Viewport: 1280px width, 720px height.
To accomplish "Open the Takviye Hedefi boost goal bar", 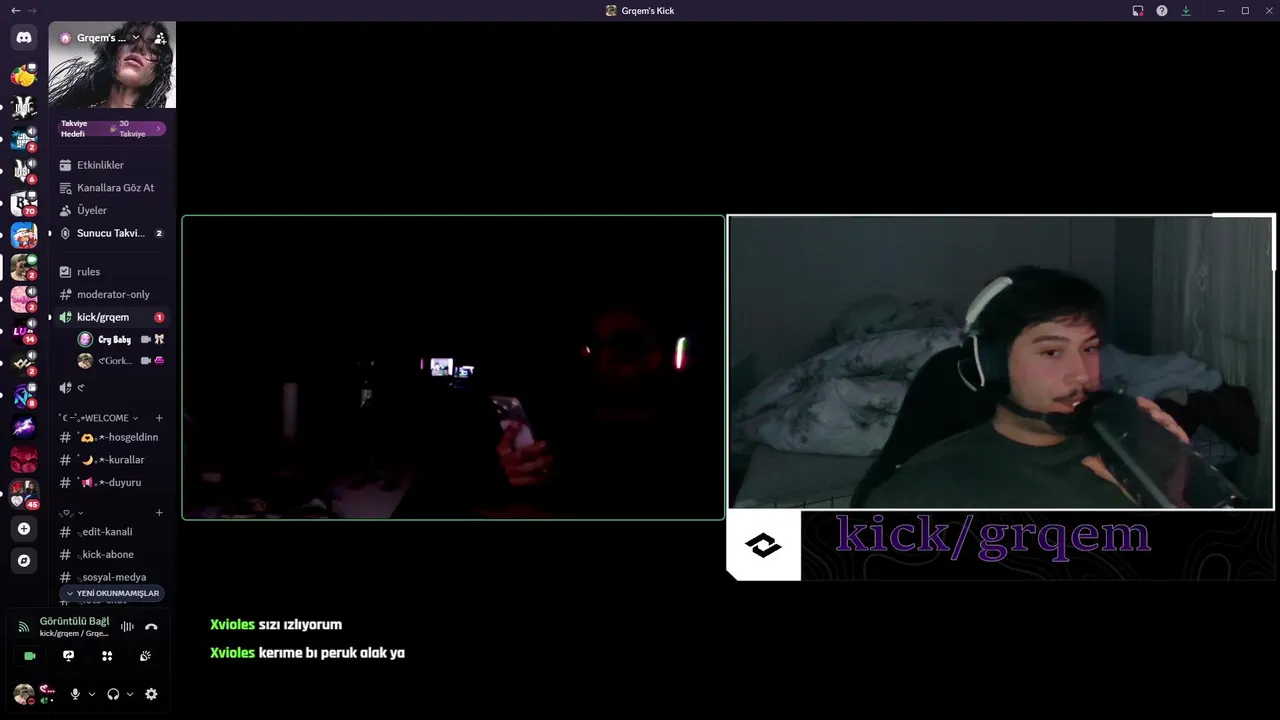I will click(112, 128).
